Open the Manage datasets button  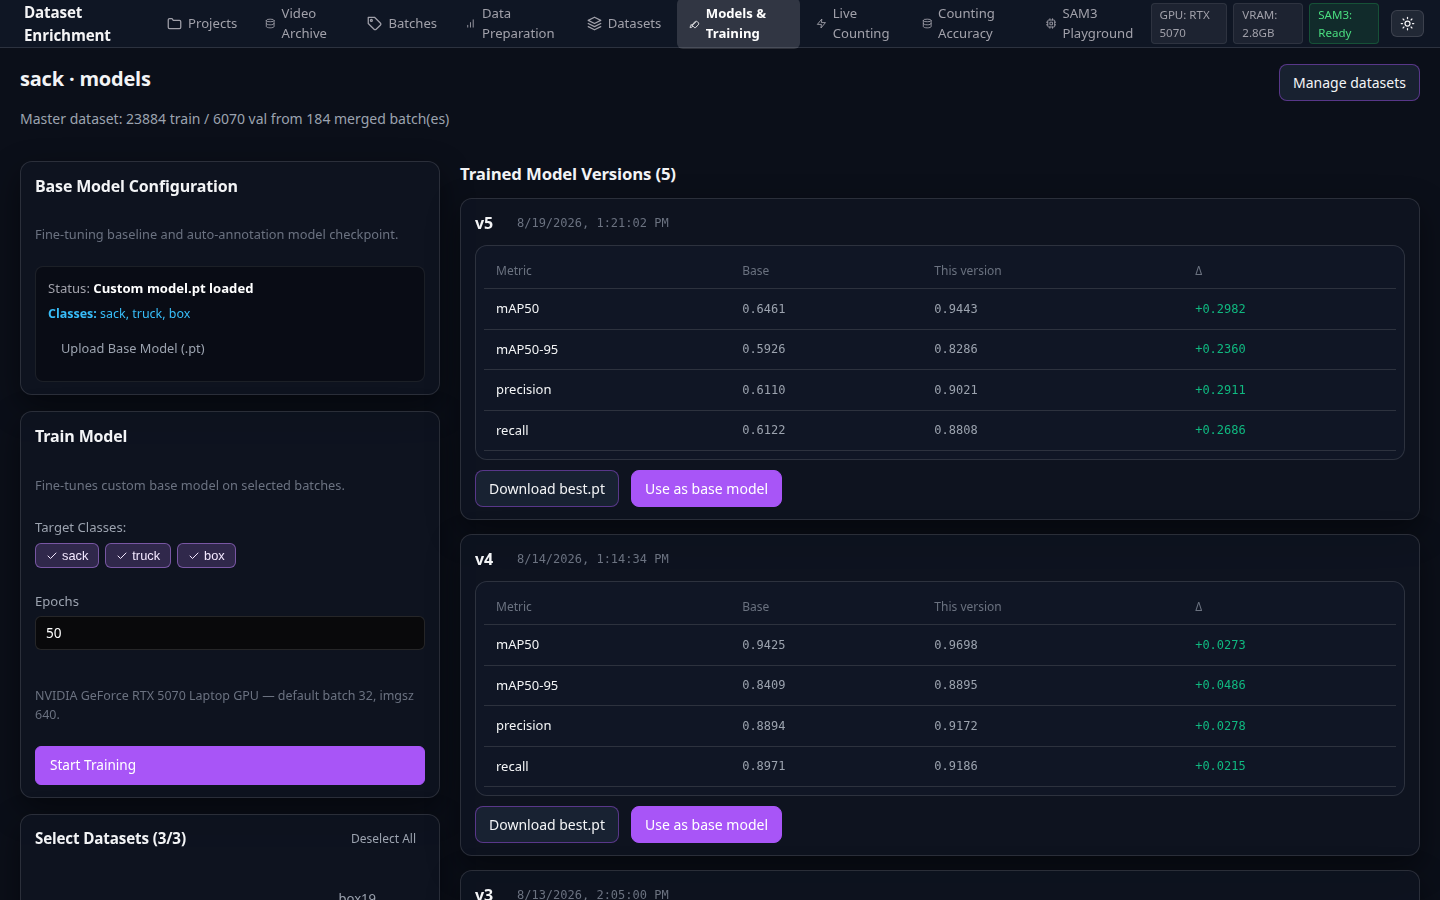1349,83
